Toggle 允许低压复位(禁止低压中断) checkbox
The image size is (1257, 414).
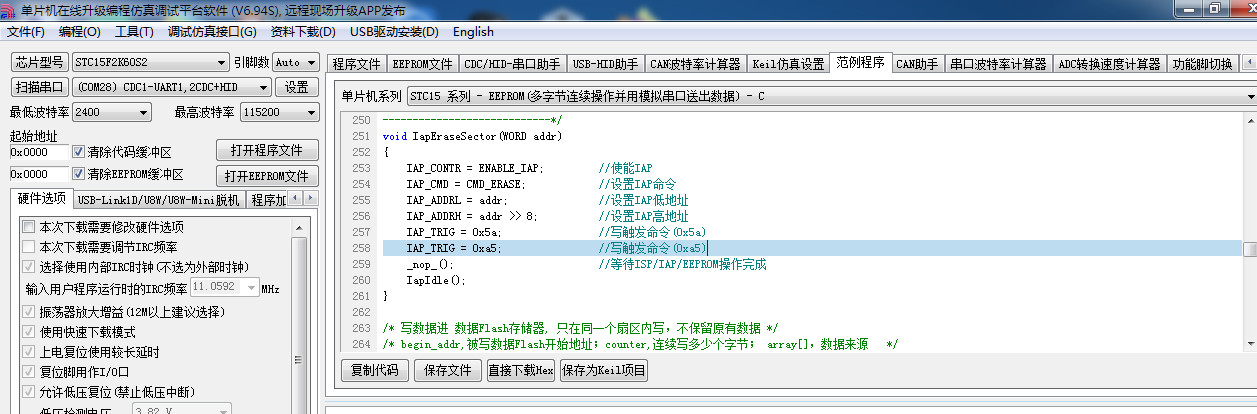pos(29,391)
